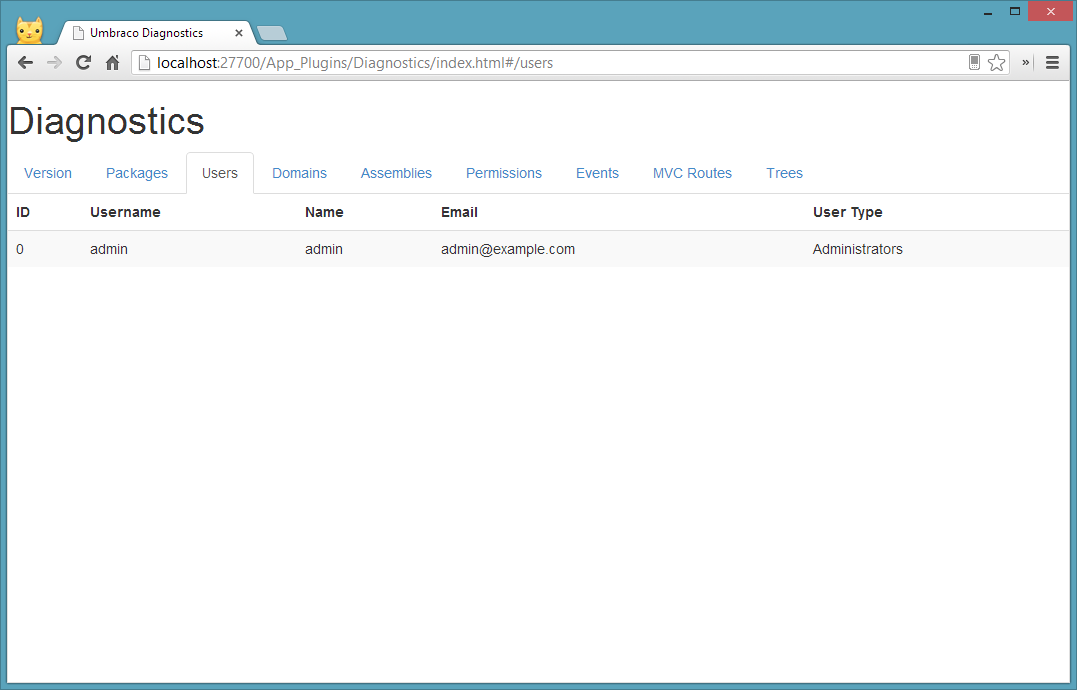Show hidden extensions via the double chevron
This screenshot has height=690, width=1077.
coord(1025,62)
